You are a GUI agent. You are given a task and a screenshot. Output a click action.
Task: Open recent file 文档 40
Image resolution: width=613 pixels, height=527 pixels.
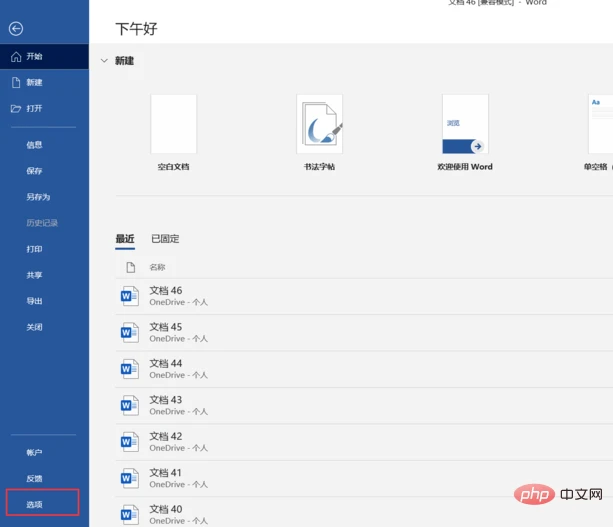coord(364,513)
